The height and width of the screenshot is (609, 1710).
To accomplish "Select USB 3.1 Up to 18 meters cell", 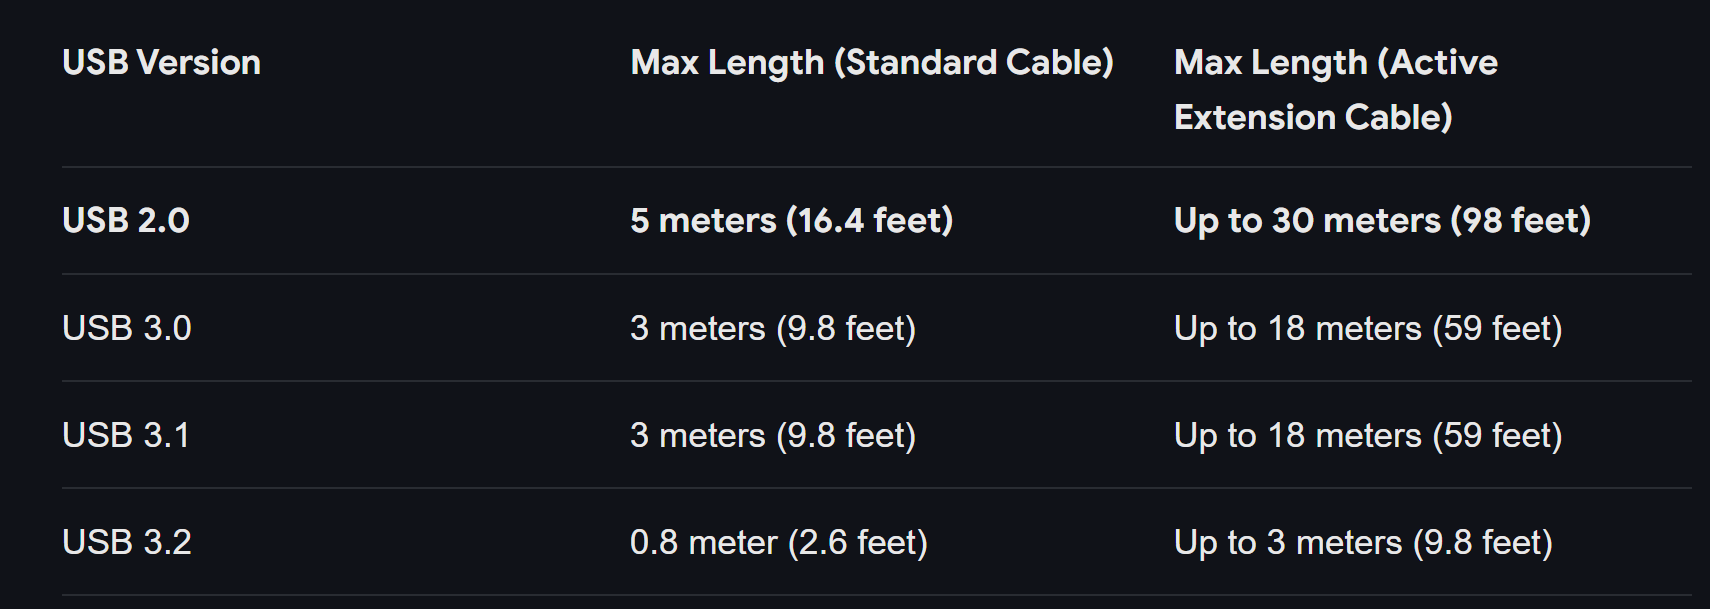I will coord(1368,435).
